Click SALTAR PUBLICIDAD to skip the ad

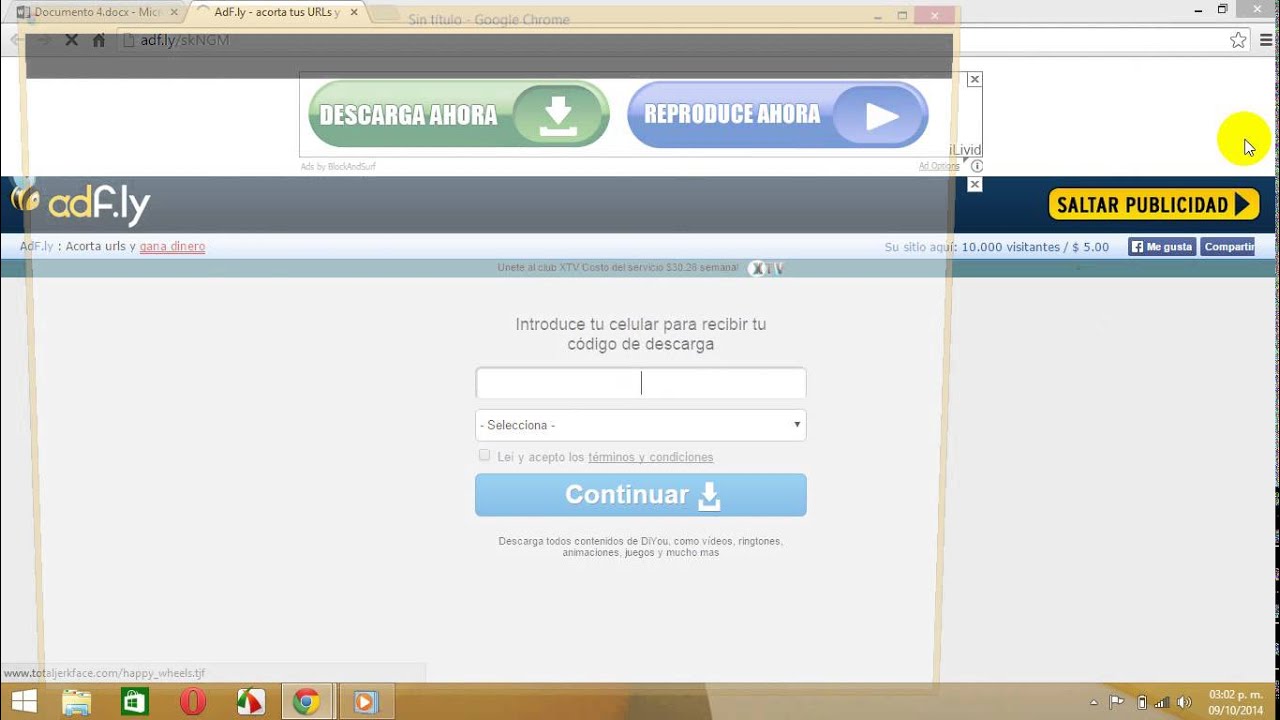point(1154,205)
